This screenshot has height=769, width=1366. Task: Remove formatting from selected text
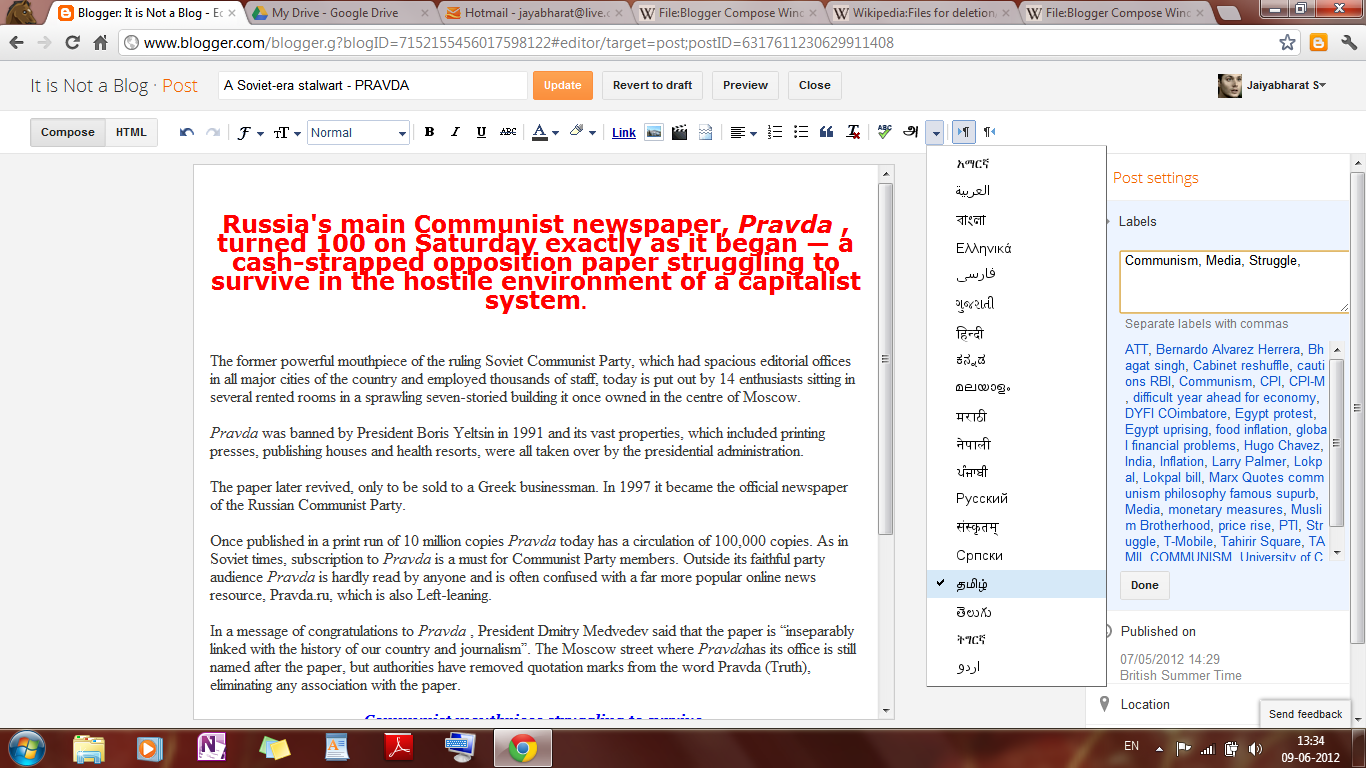click(853, 132)
